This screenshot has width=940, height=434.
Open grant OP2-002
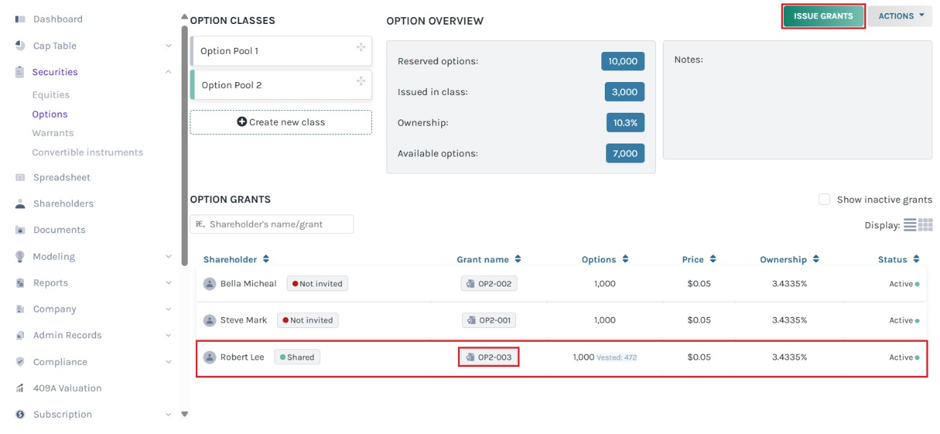[489, 284]
